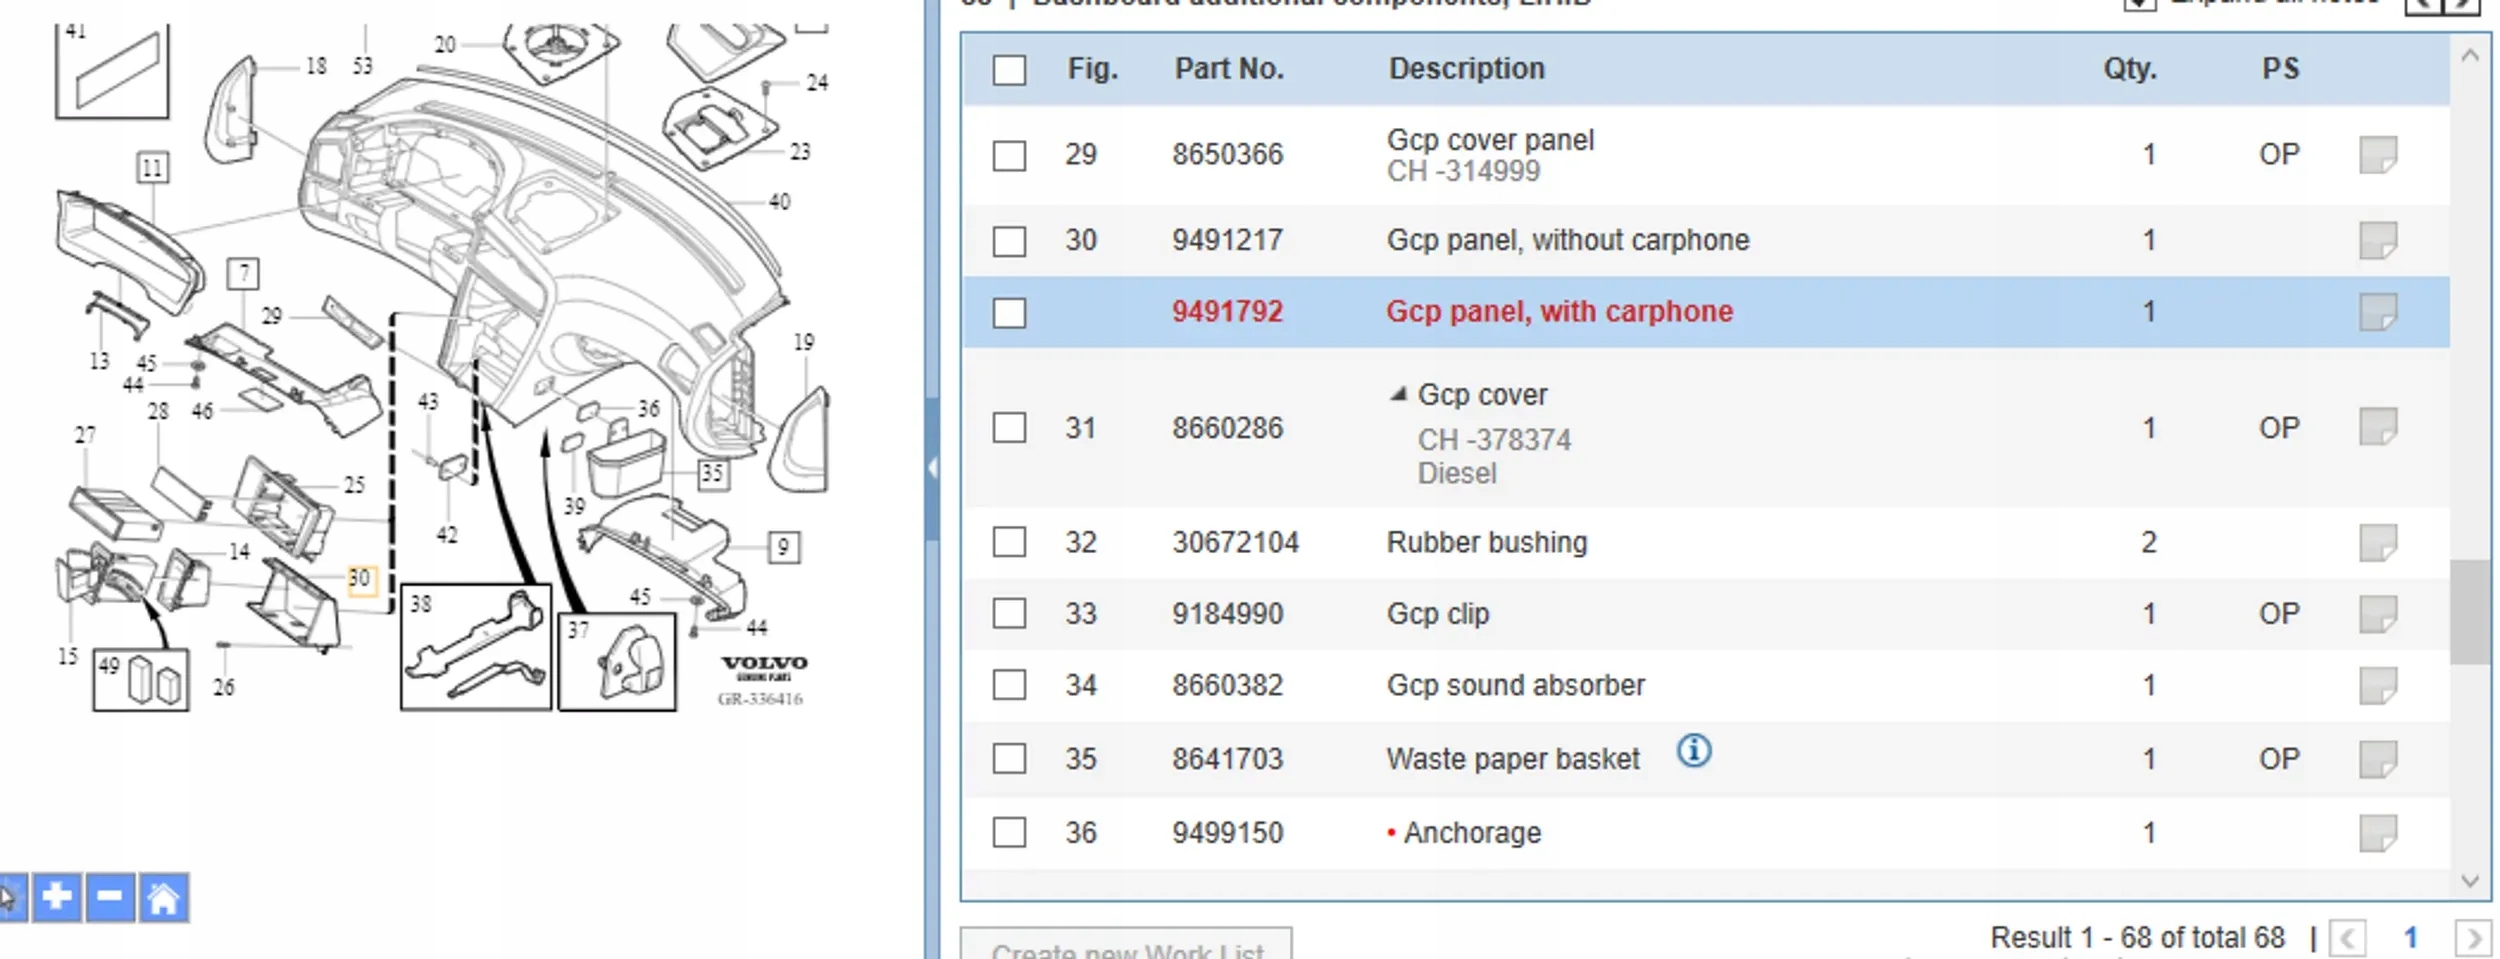Open the note icon for part 8660286

click(2378, 427)
